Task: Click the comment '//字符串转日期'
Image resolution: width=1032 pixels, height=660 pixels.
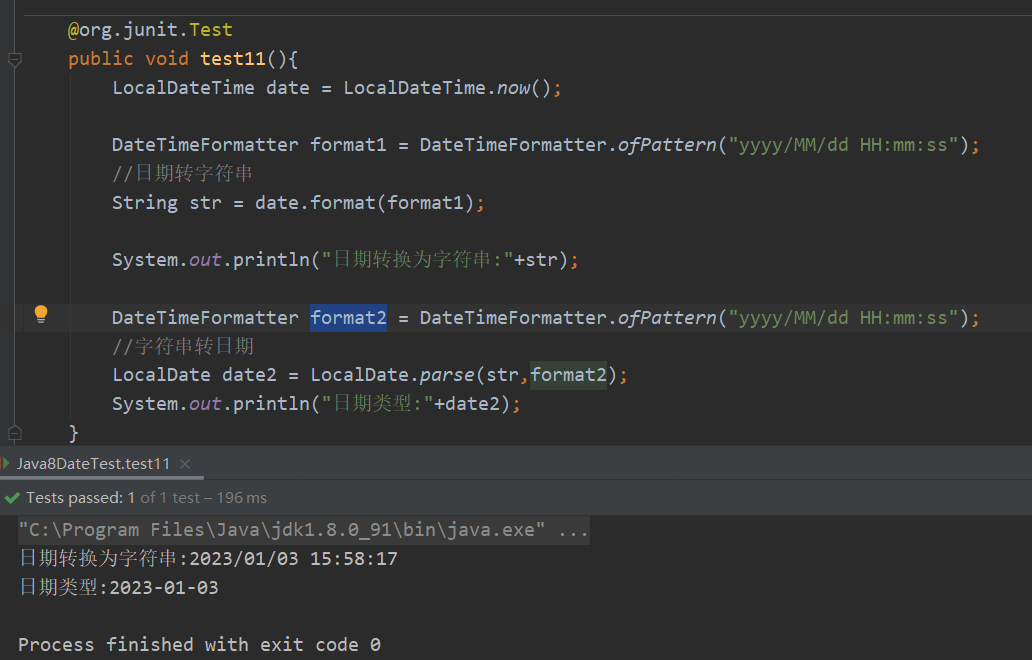Action: pyautogui.click(x=182, y=346)
